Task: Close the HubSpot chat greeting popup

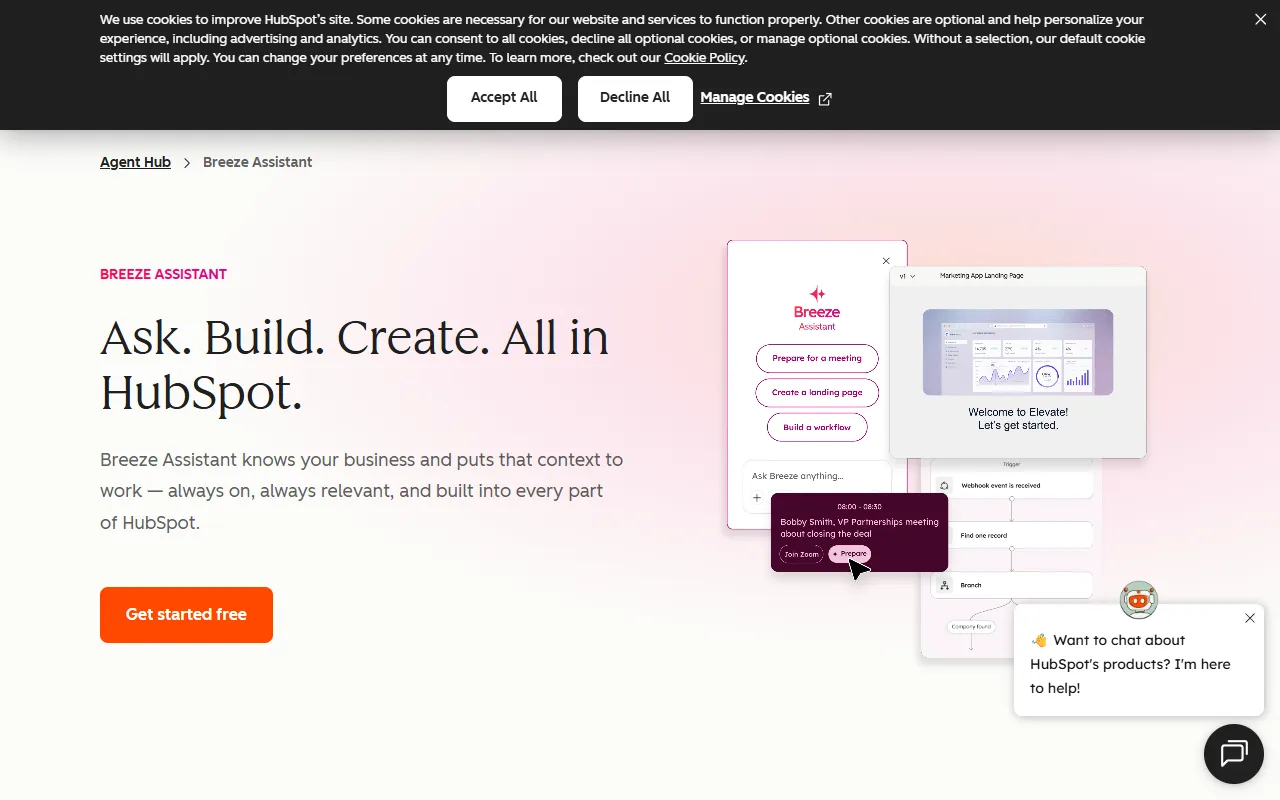Action: pos(1250,618)
